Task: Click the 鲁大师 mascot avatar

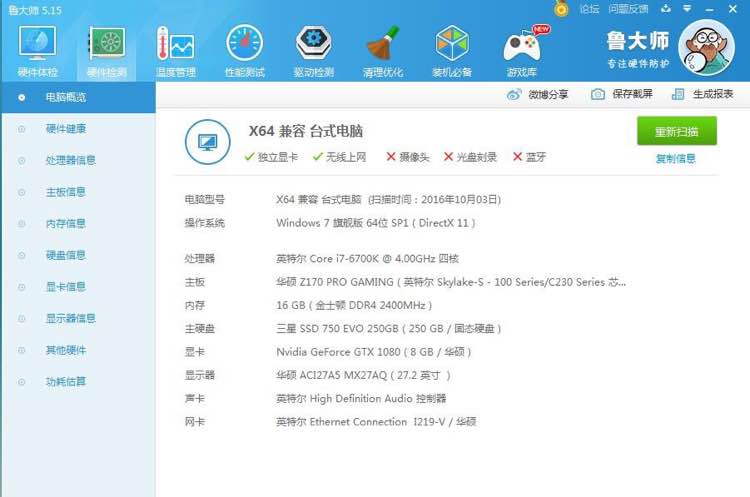Action: 706,47
